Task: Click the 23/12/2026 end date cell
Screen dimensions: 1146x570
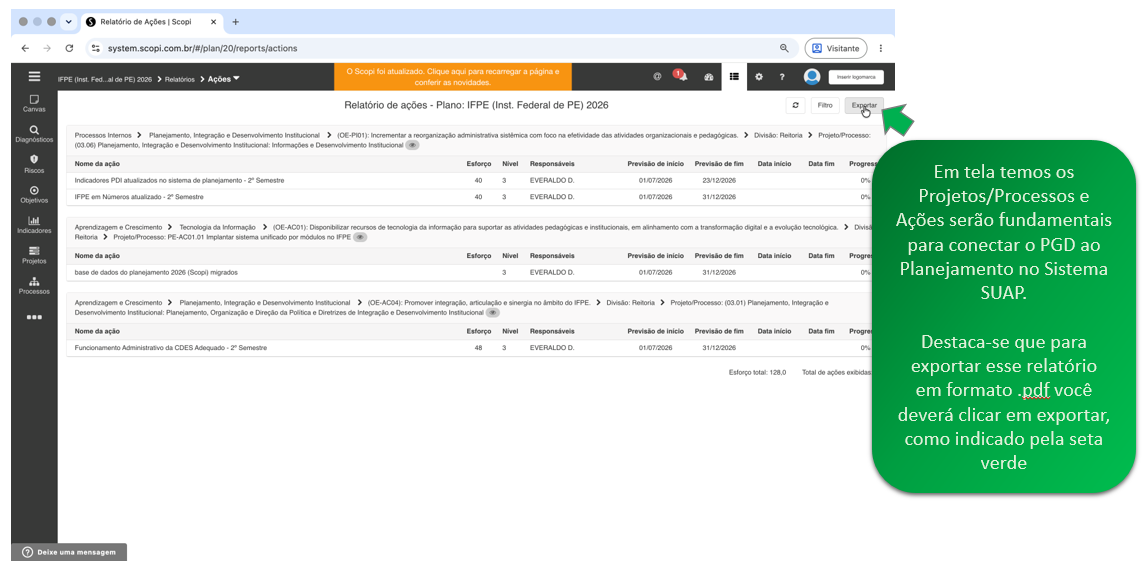Action: click(x=718, y=180)
